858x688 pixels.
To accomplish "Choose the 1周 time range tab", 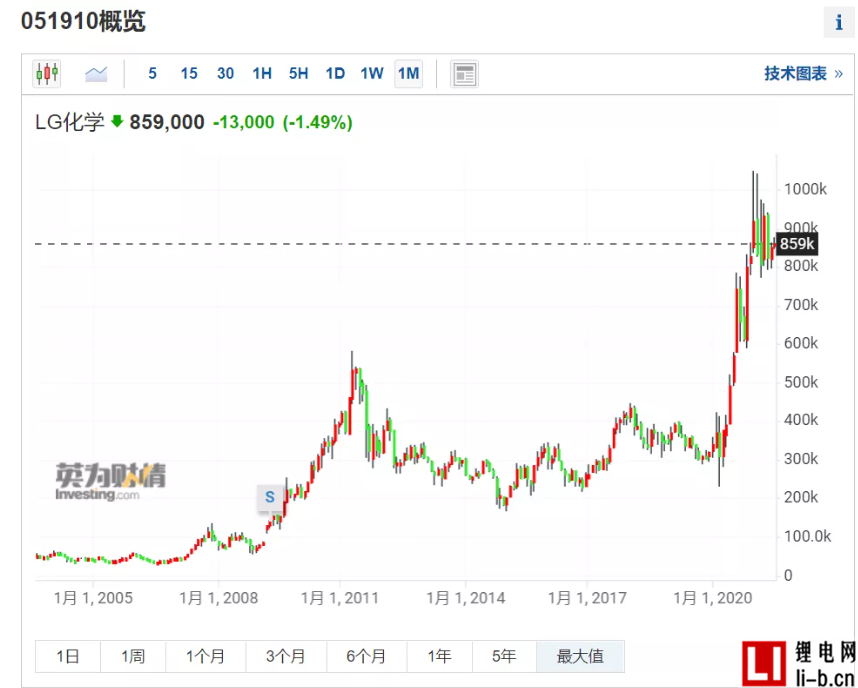I will click(133, 656).
